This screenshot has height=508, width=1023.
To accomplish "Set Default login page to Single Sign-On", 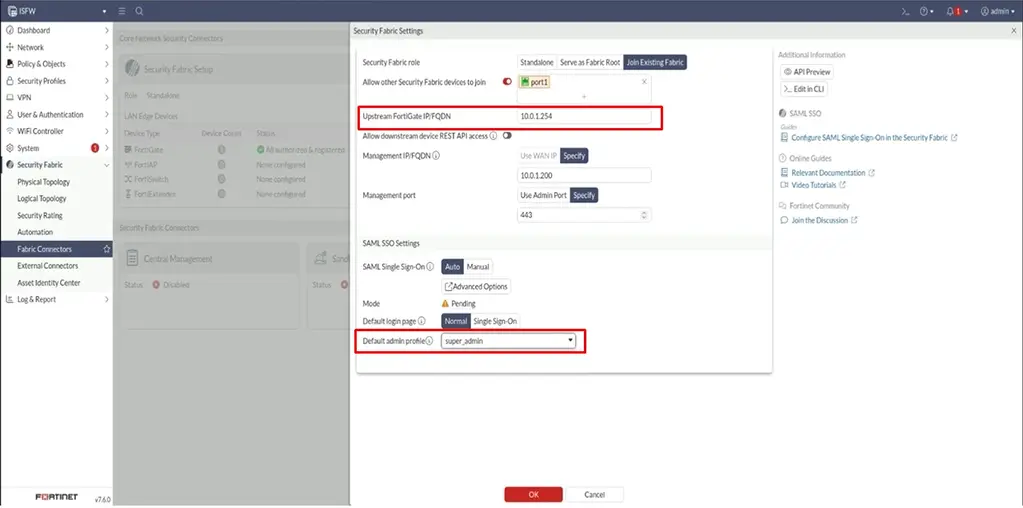I will click(x=495, y=321).
